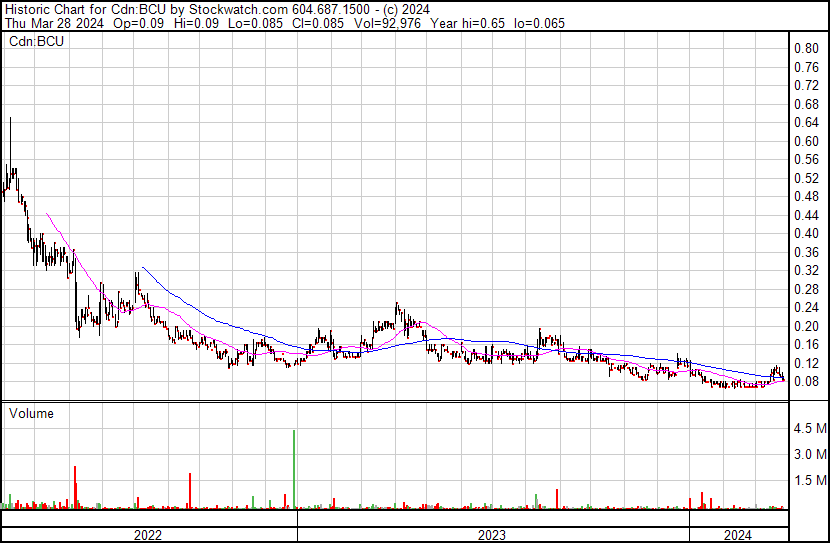This screenshot has width=830, height=543.
Task: Click the 0.28 price axis label
Action: [806, 289]
